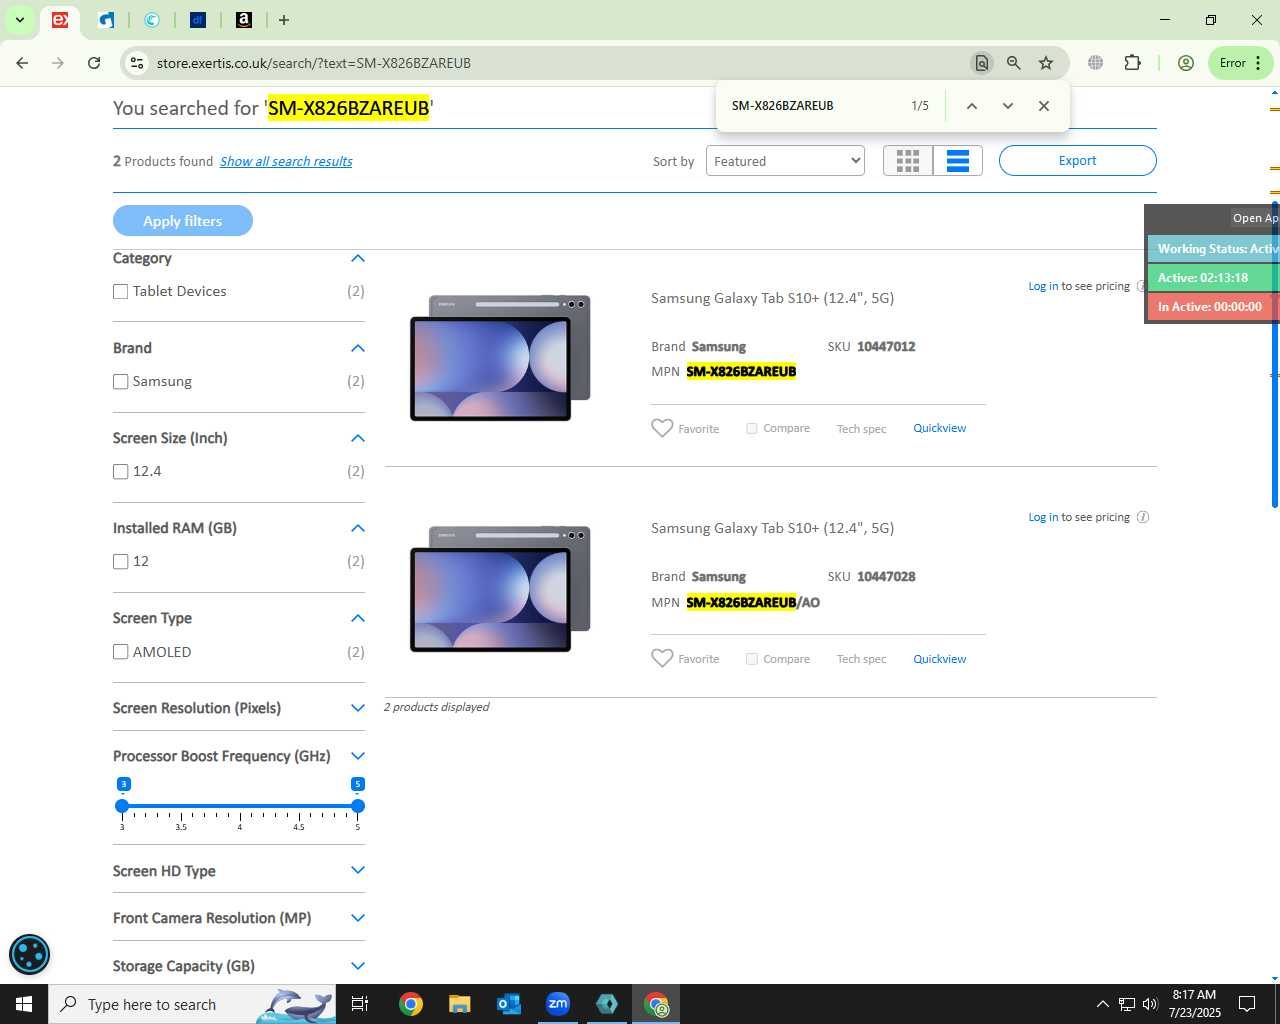Jump to previous find match
Image resolution: width=1280 pixels, height=1024 pixels.
point(971,106)
